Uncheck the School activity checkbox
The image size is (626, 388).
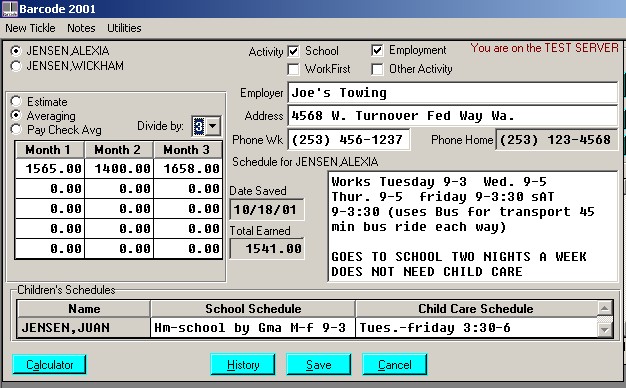point(293,51)
